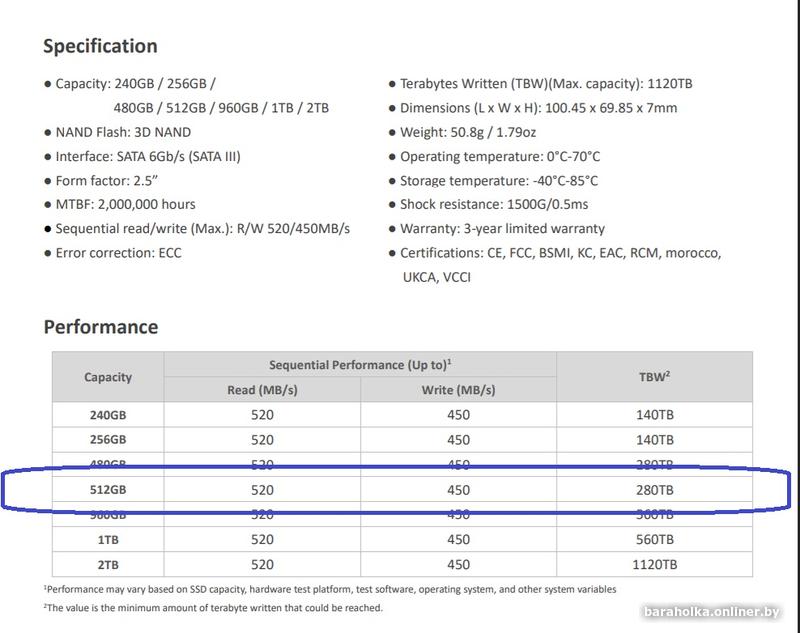Select the 2TB capacity cell
The width and height of the screenshot is (800, 633).
[108, 565]
